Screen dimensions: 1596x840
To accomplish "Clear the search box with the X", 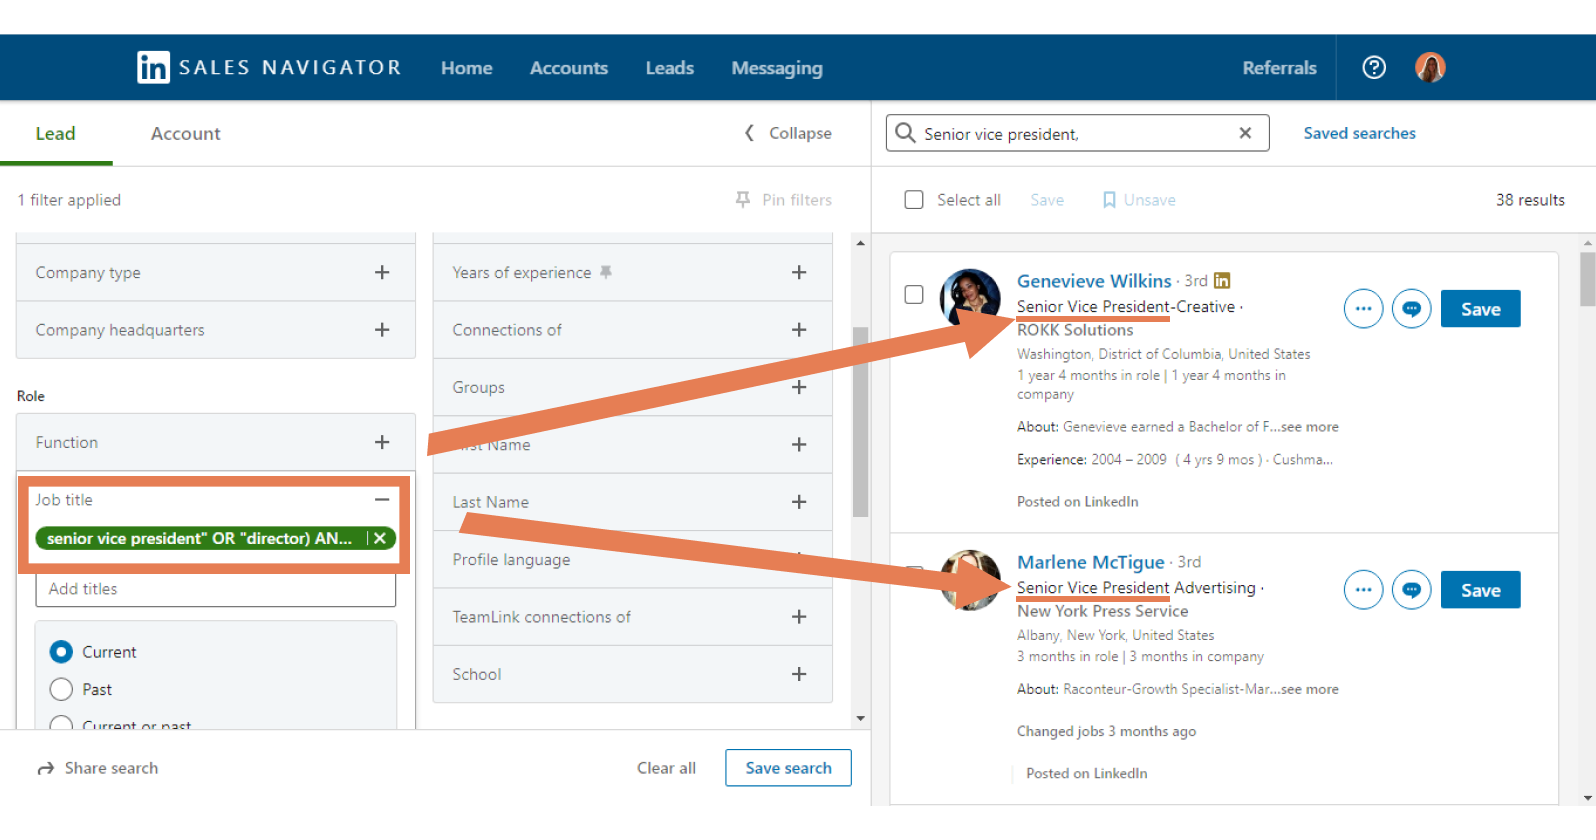I will pos(1245,133).
